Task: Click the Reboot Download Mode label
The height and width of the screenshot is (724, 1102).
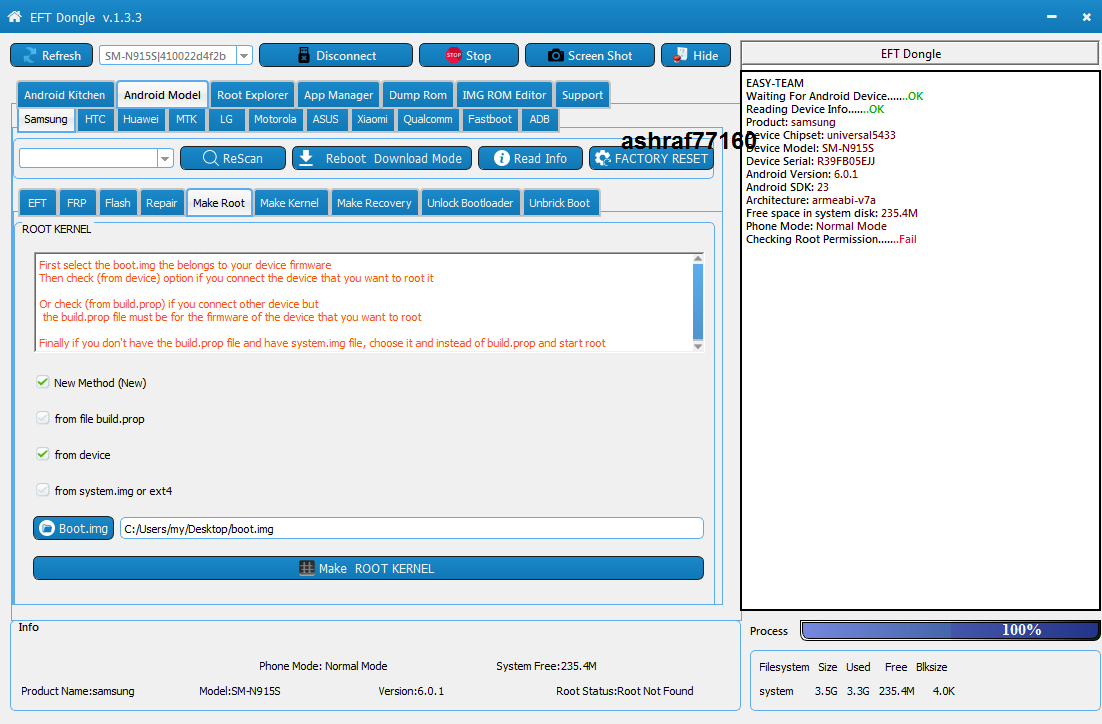Action: 394,158
